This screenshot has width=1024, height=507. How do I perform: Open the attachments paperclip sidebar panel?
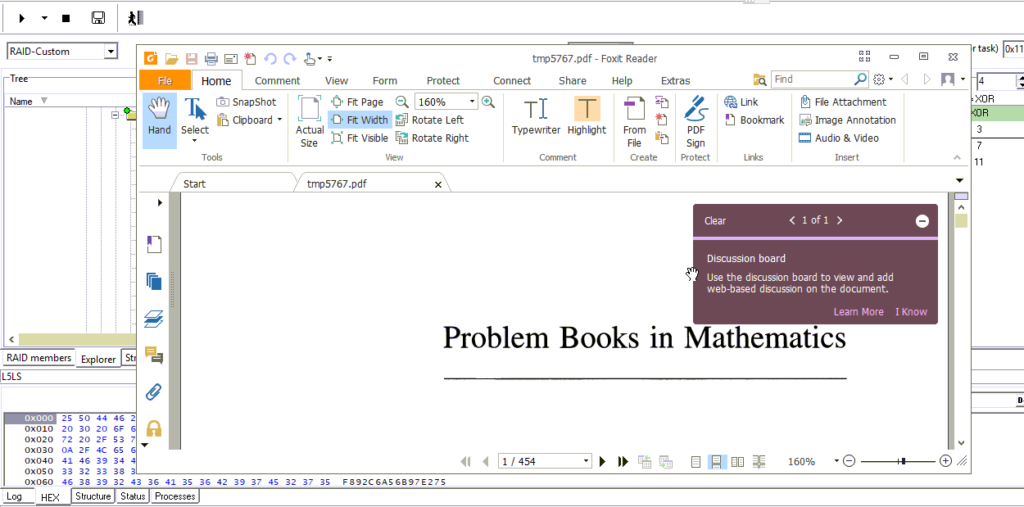[x=153, y=392]
